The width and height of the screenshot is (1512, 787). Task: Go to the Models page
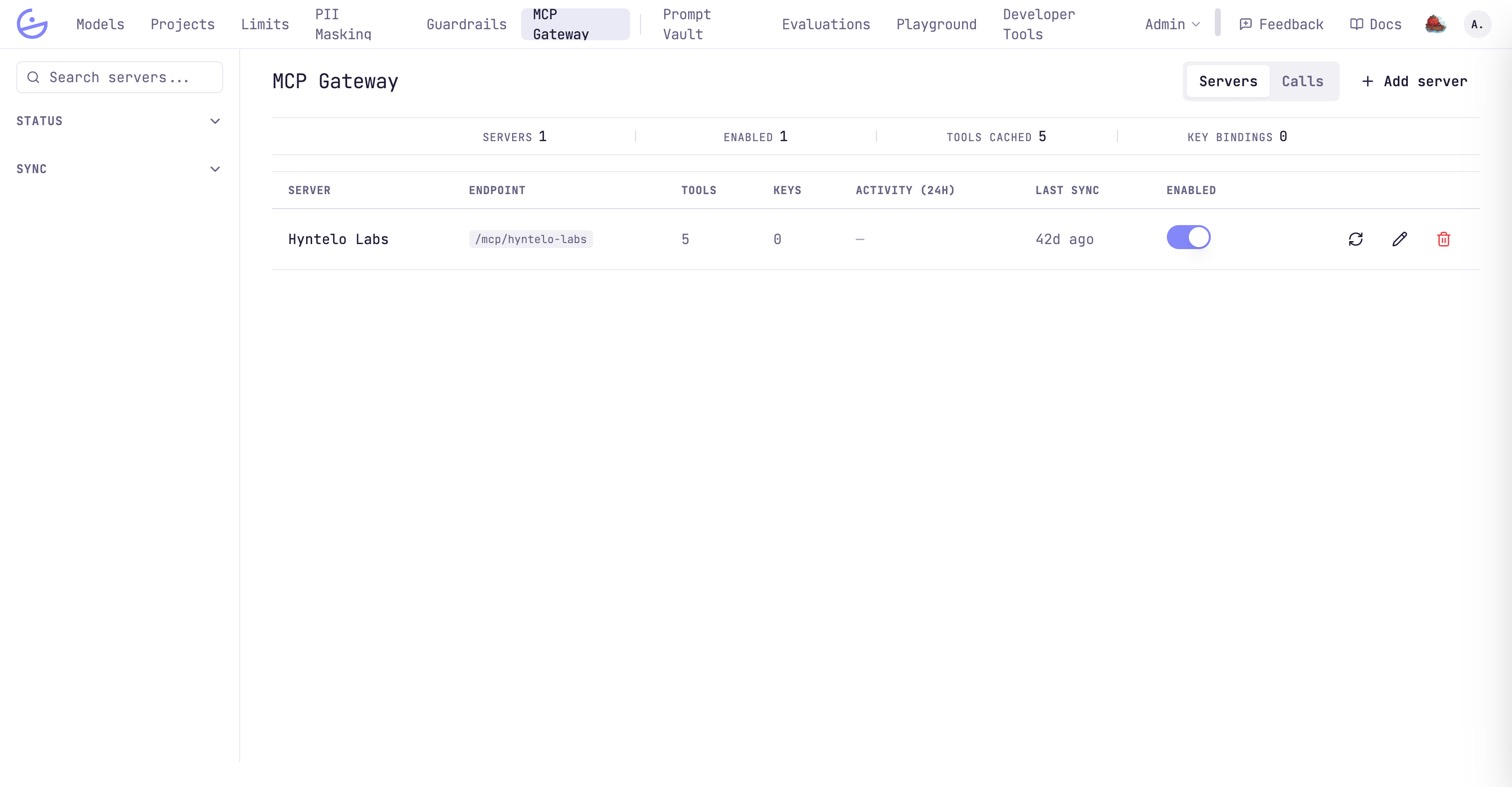(100, 24)
